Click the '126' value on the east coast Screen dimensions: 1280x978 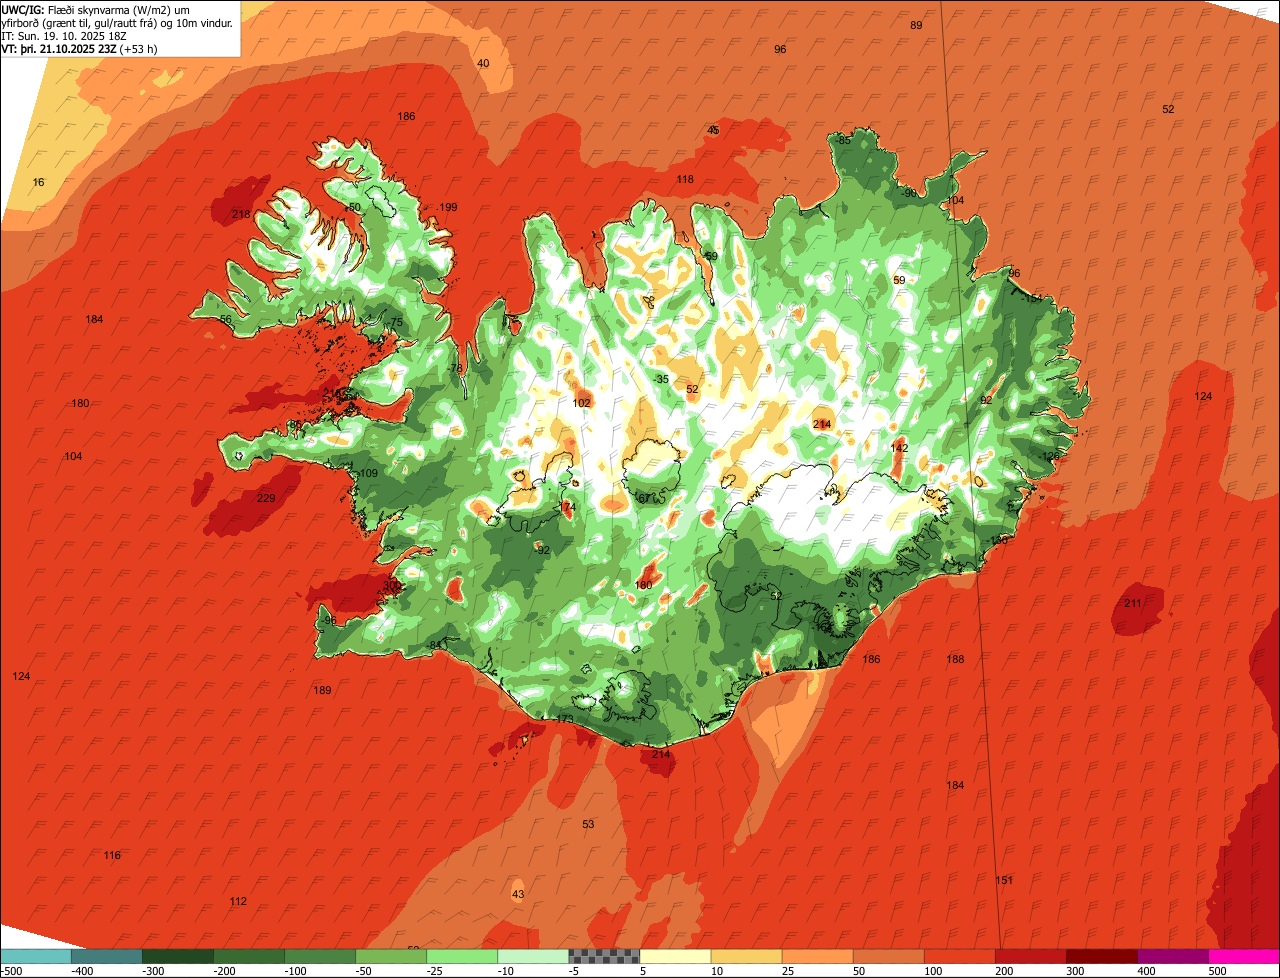[x=1051, y=456]
